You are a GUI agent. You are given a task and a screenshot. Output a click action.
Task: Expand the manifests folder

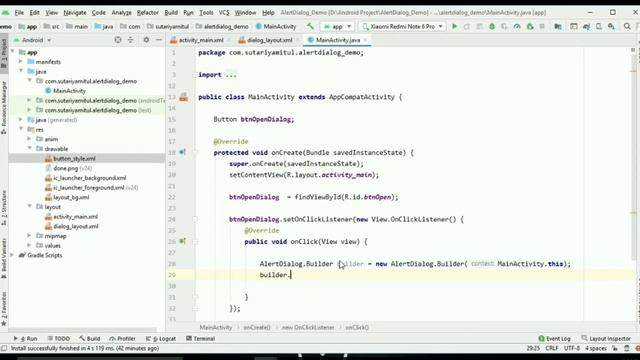(x=21, y=62)
